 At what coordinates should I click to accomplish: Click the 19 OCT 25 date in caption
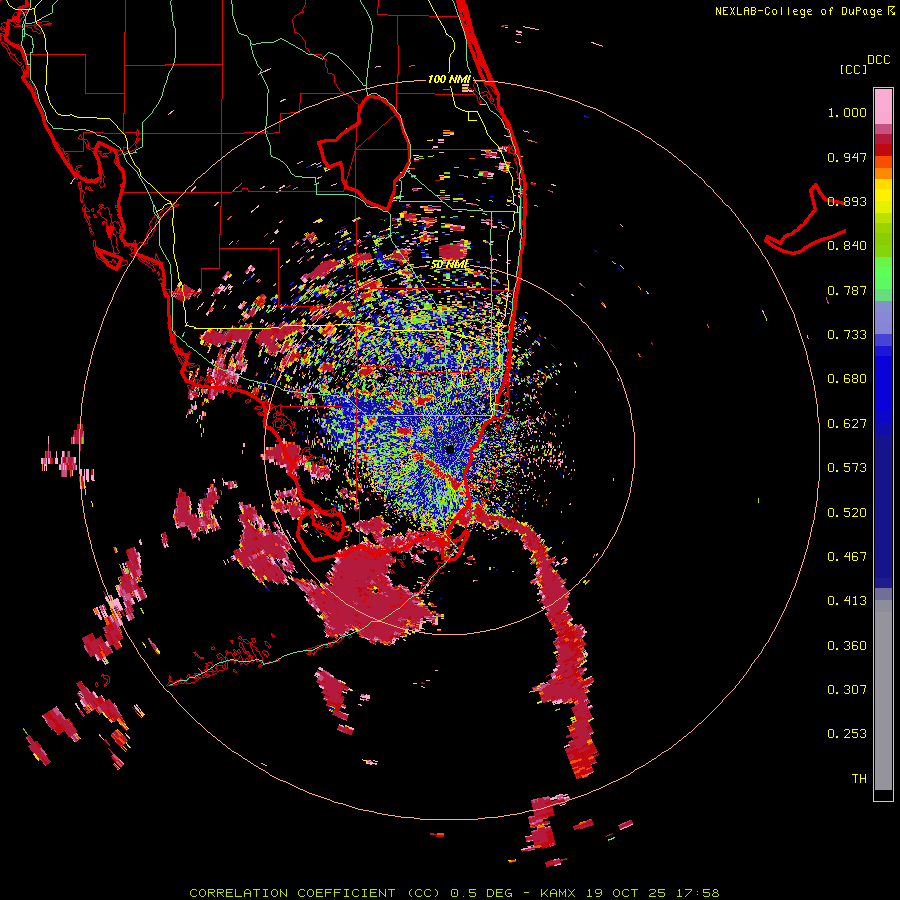(626, 893)
